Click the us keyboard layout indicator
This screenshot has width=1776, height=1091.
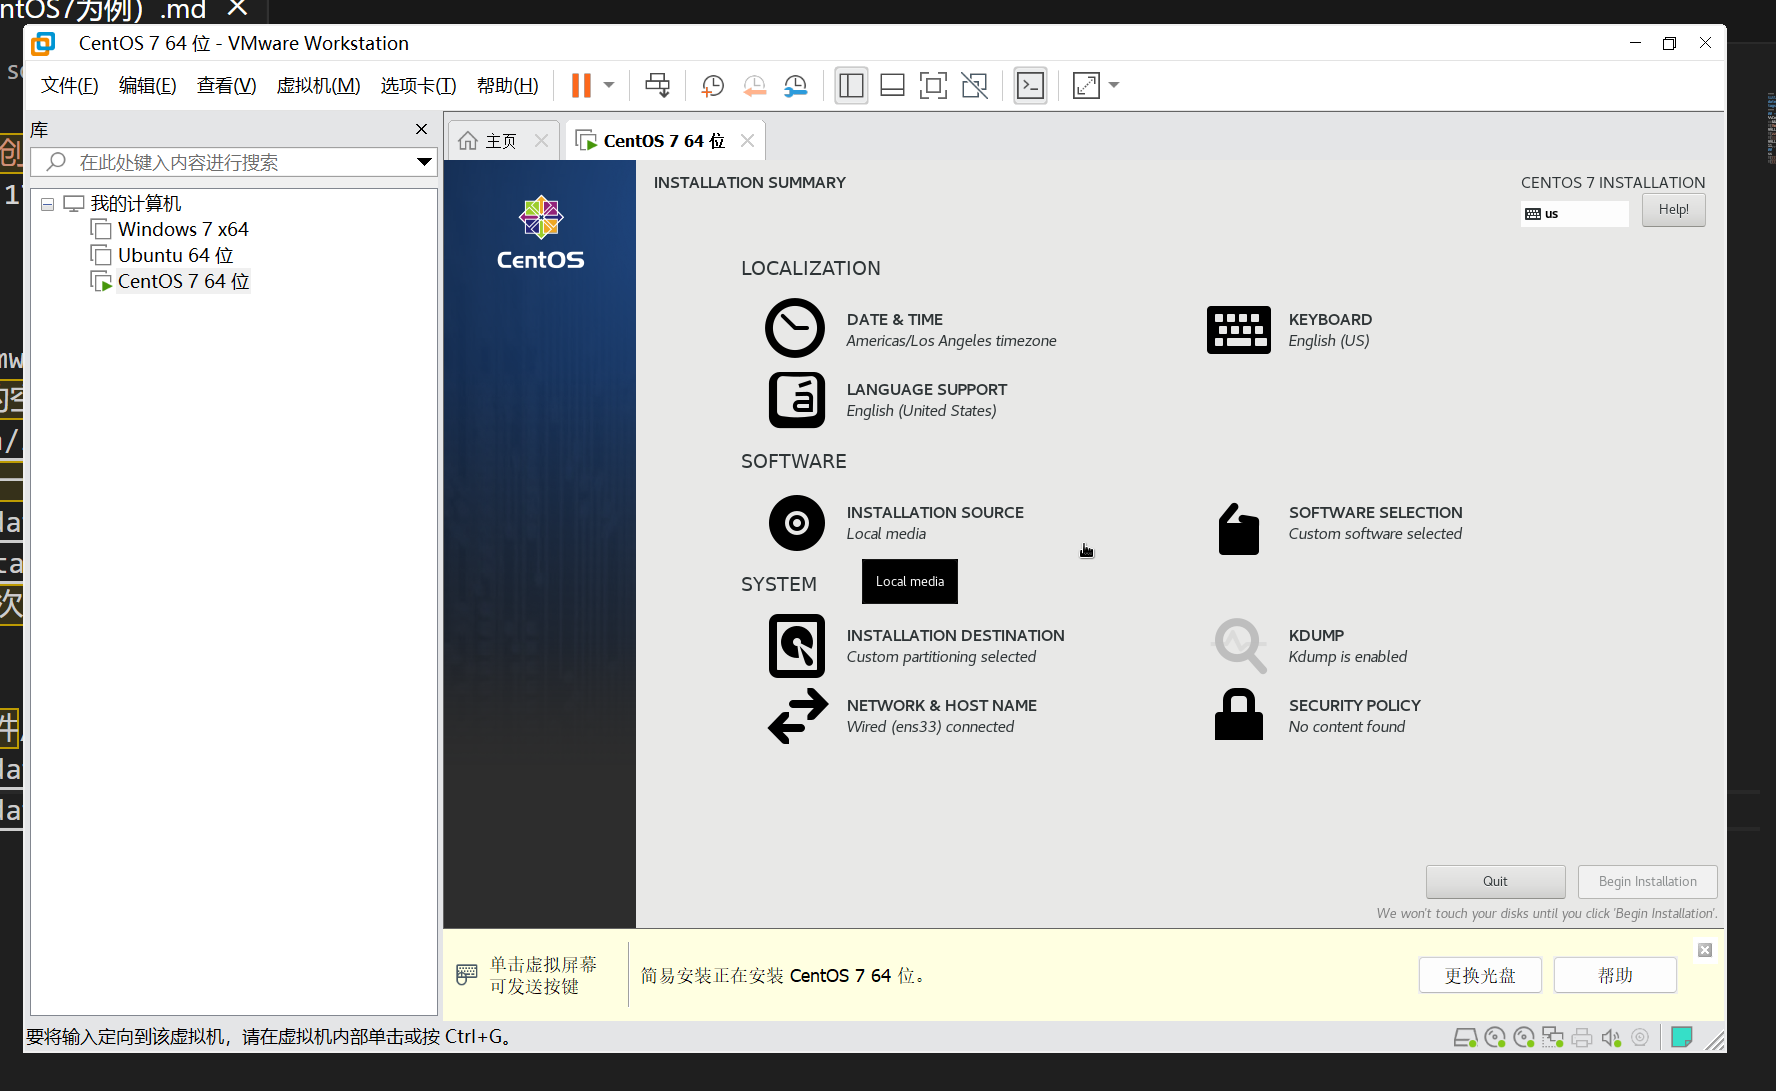point(1575,214)
